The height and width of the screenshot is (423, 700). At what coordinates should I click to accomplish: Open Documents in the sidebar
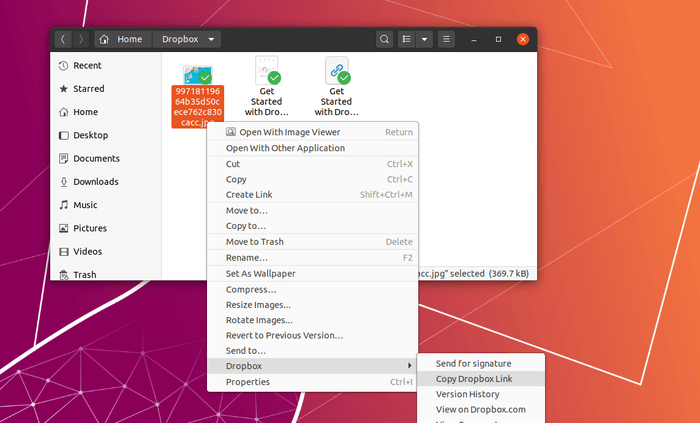[106, 158]
